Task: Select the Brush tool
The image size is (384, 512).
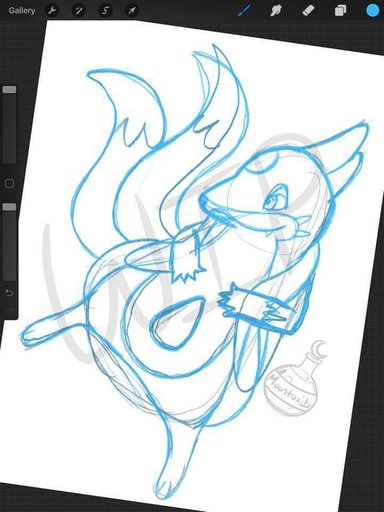Action: (244, 11)
